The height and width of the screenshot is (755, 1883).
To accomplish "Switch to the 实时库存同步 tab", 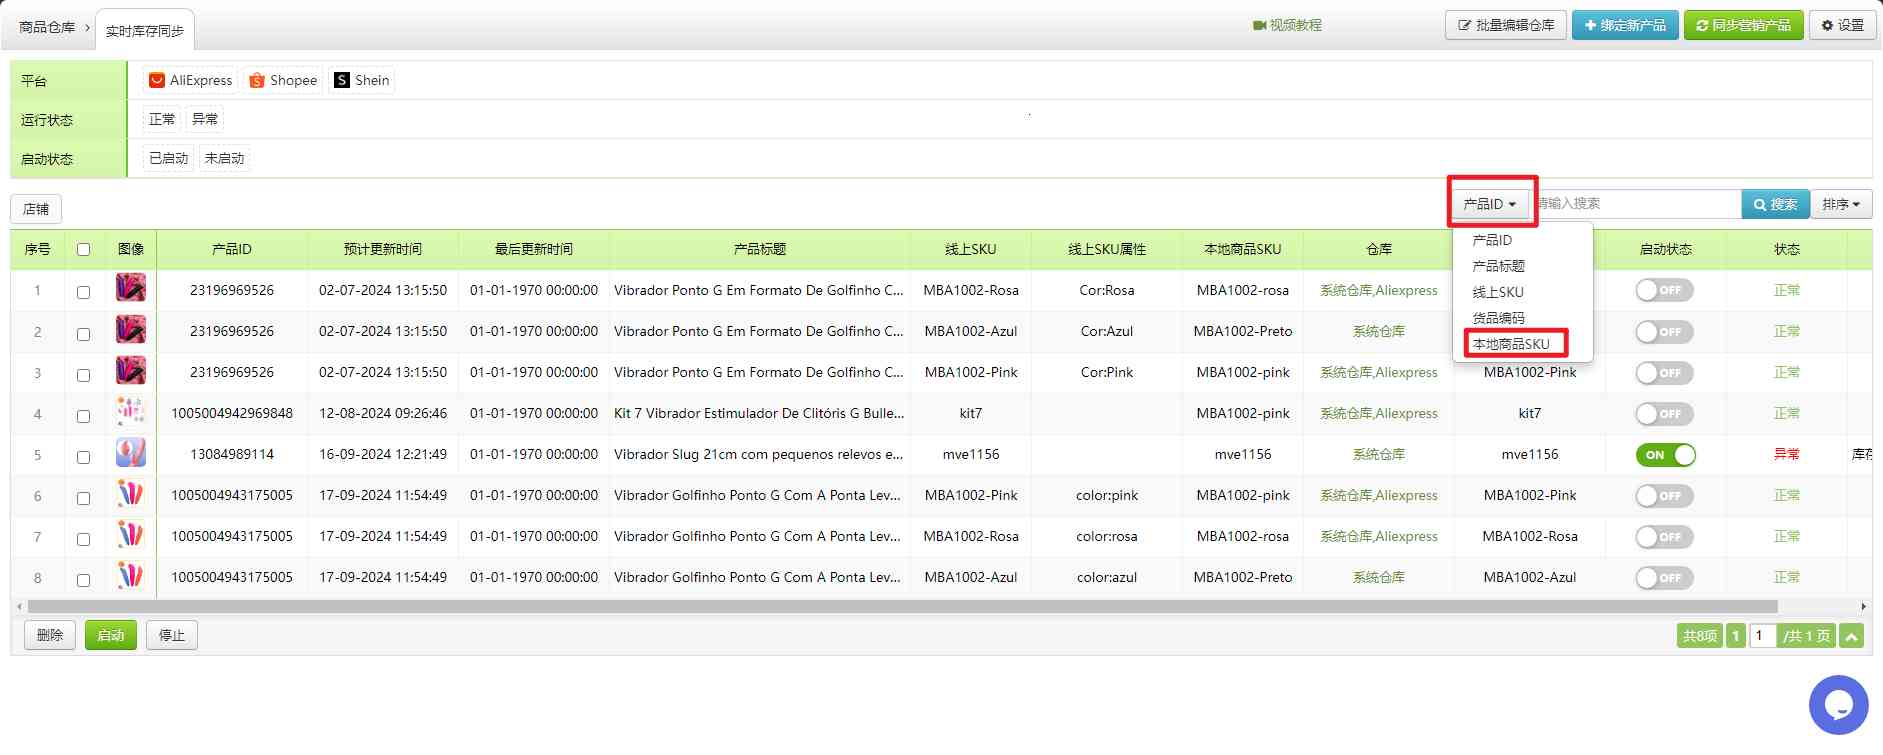I will pyautogui.click(x=145, y=31).
